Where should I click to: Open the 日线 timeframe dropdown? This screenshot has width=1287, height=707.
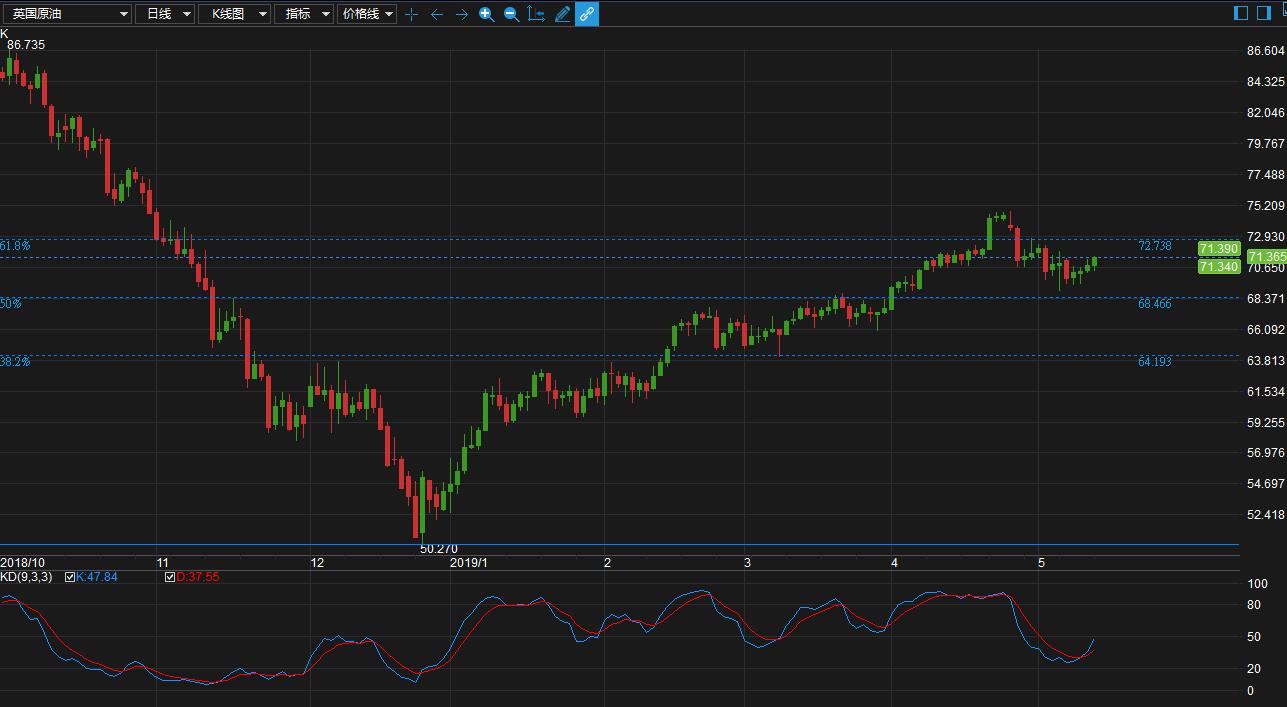(x=165, y=14)
